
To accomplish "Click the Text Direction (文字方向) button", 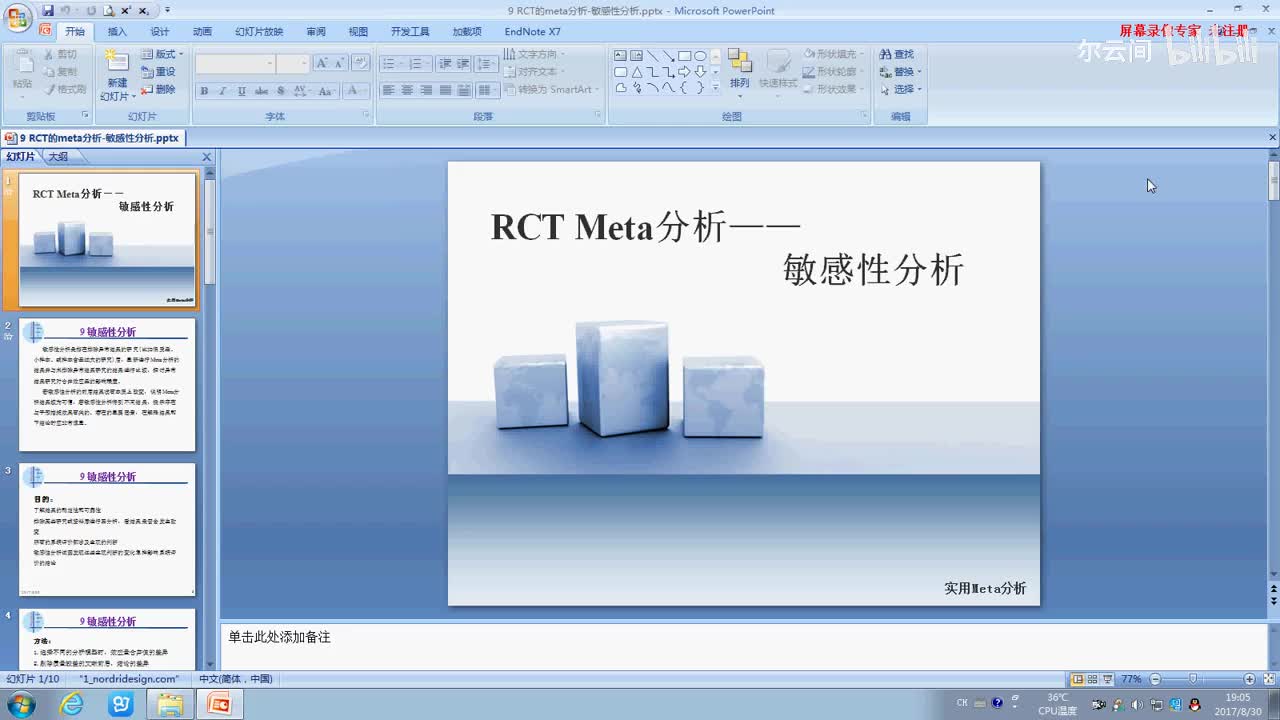I will (536, 55).
